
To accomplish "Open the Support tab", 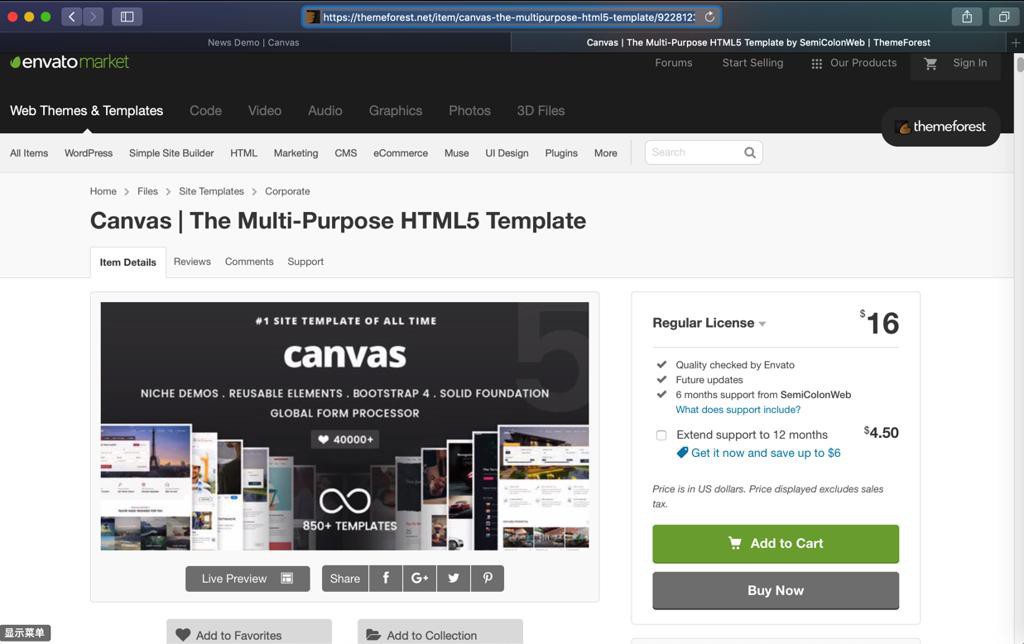I will tap(306, 261).
